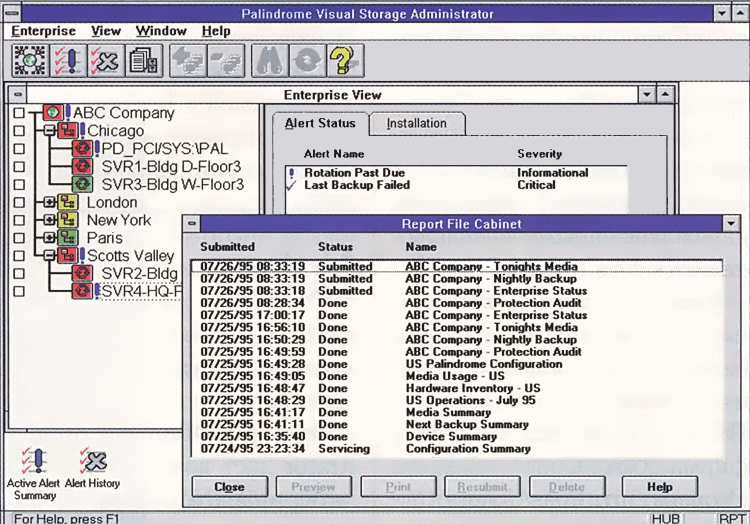Select the Last Backup Failed alert

point(456,185)
